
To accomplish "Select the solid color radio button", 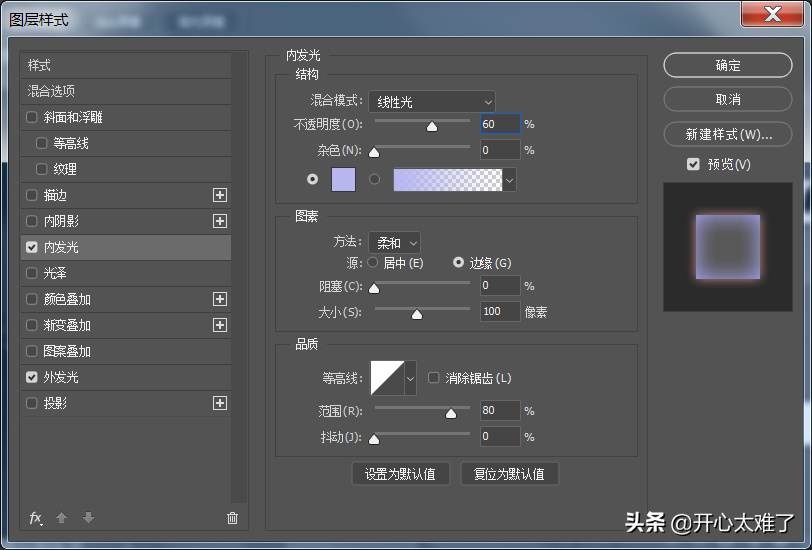I will [x=312, y=179].
